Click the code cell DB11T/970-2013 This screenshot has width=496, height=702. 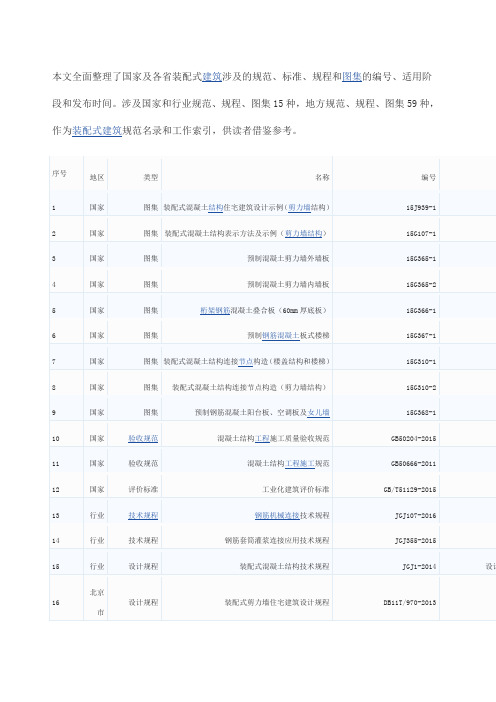coord(410,602)
